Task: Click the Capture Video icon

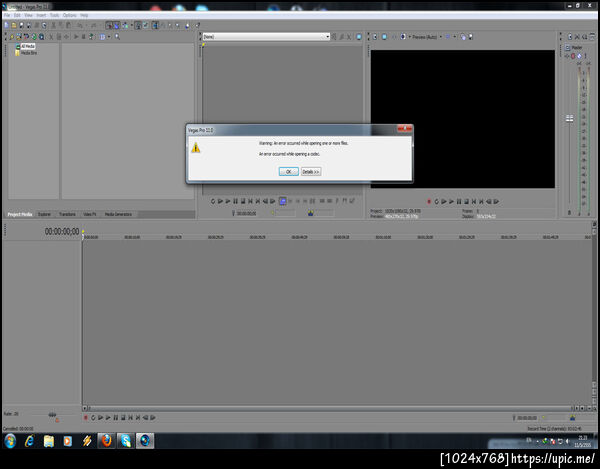Action: [x=26, y=37]
